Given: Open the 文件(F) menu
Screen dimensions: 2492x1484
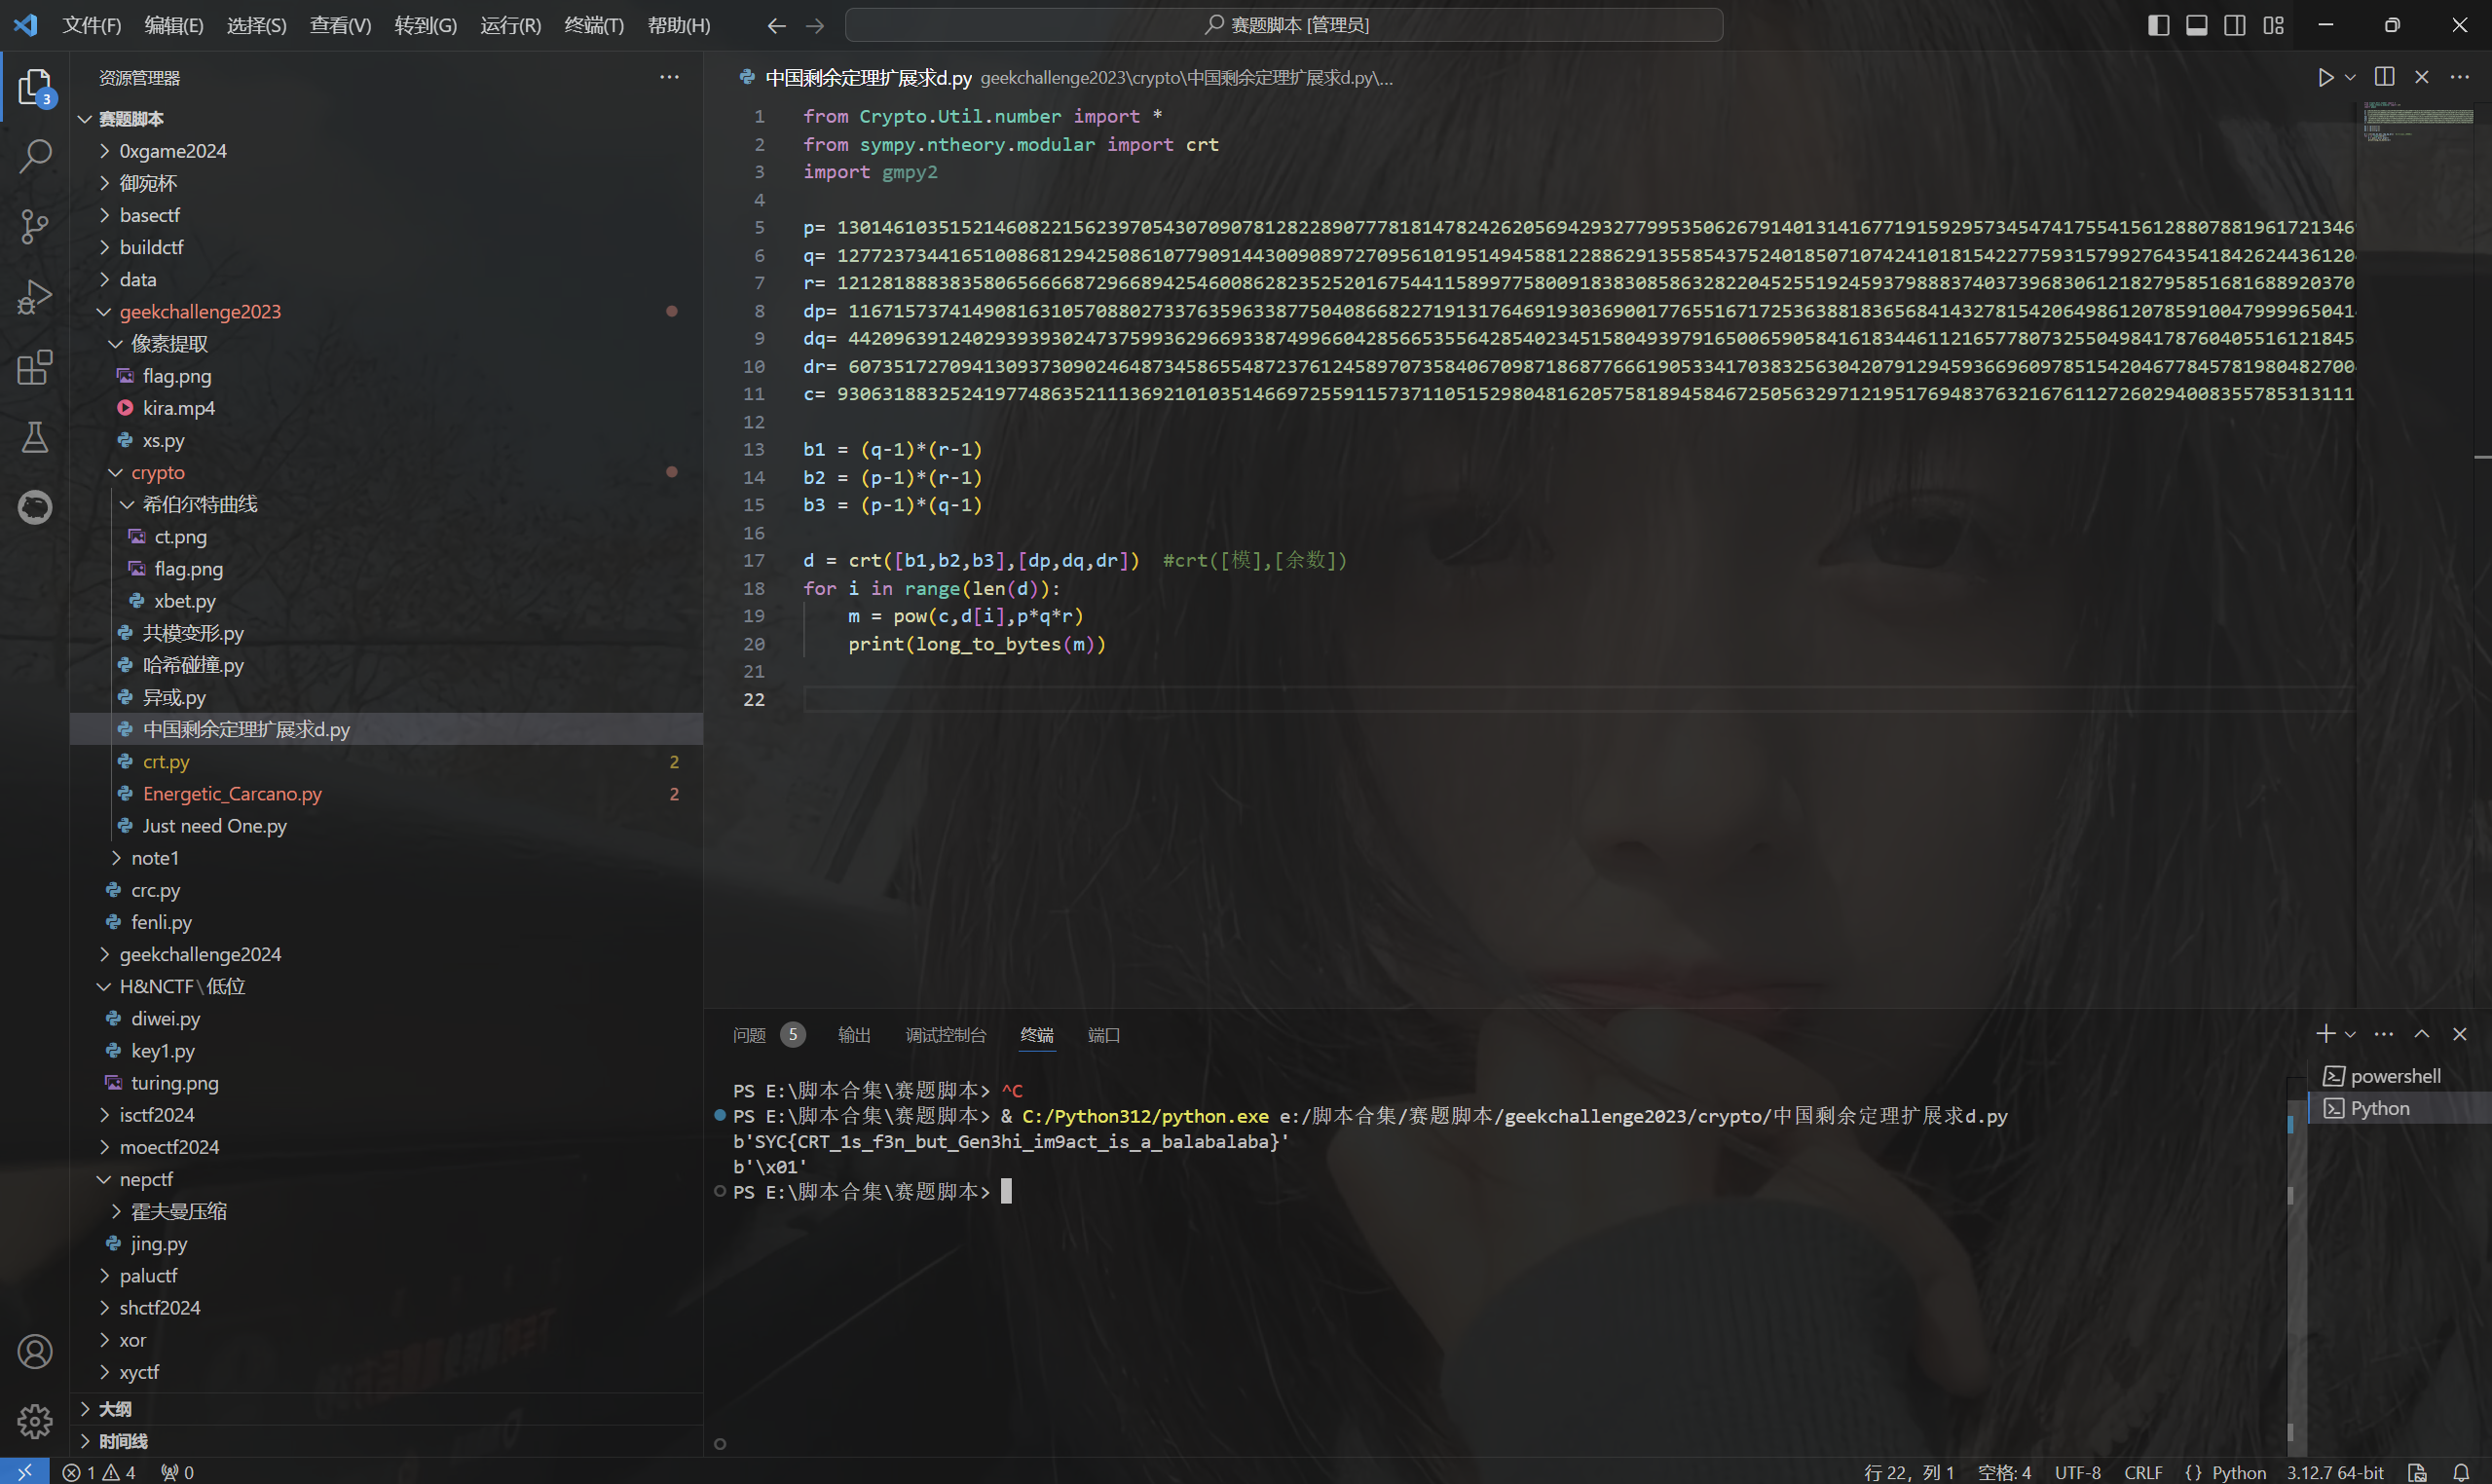Looking at the screenshot, I should point(91,25).
